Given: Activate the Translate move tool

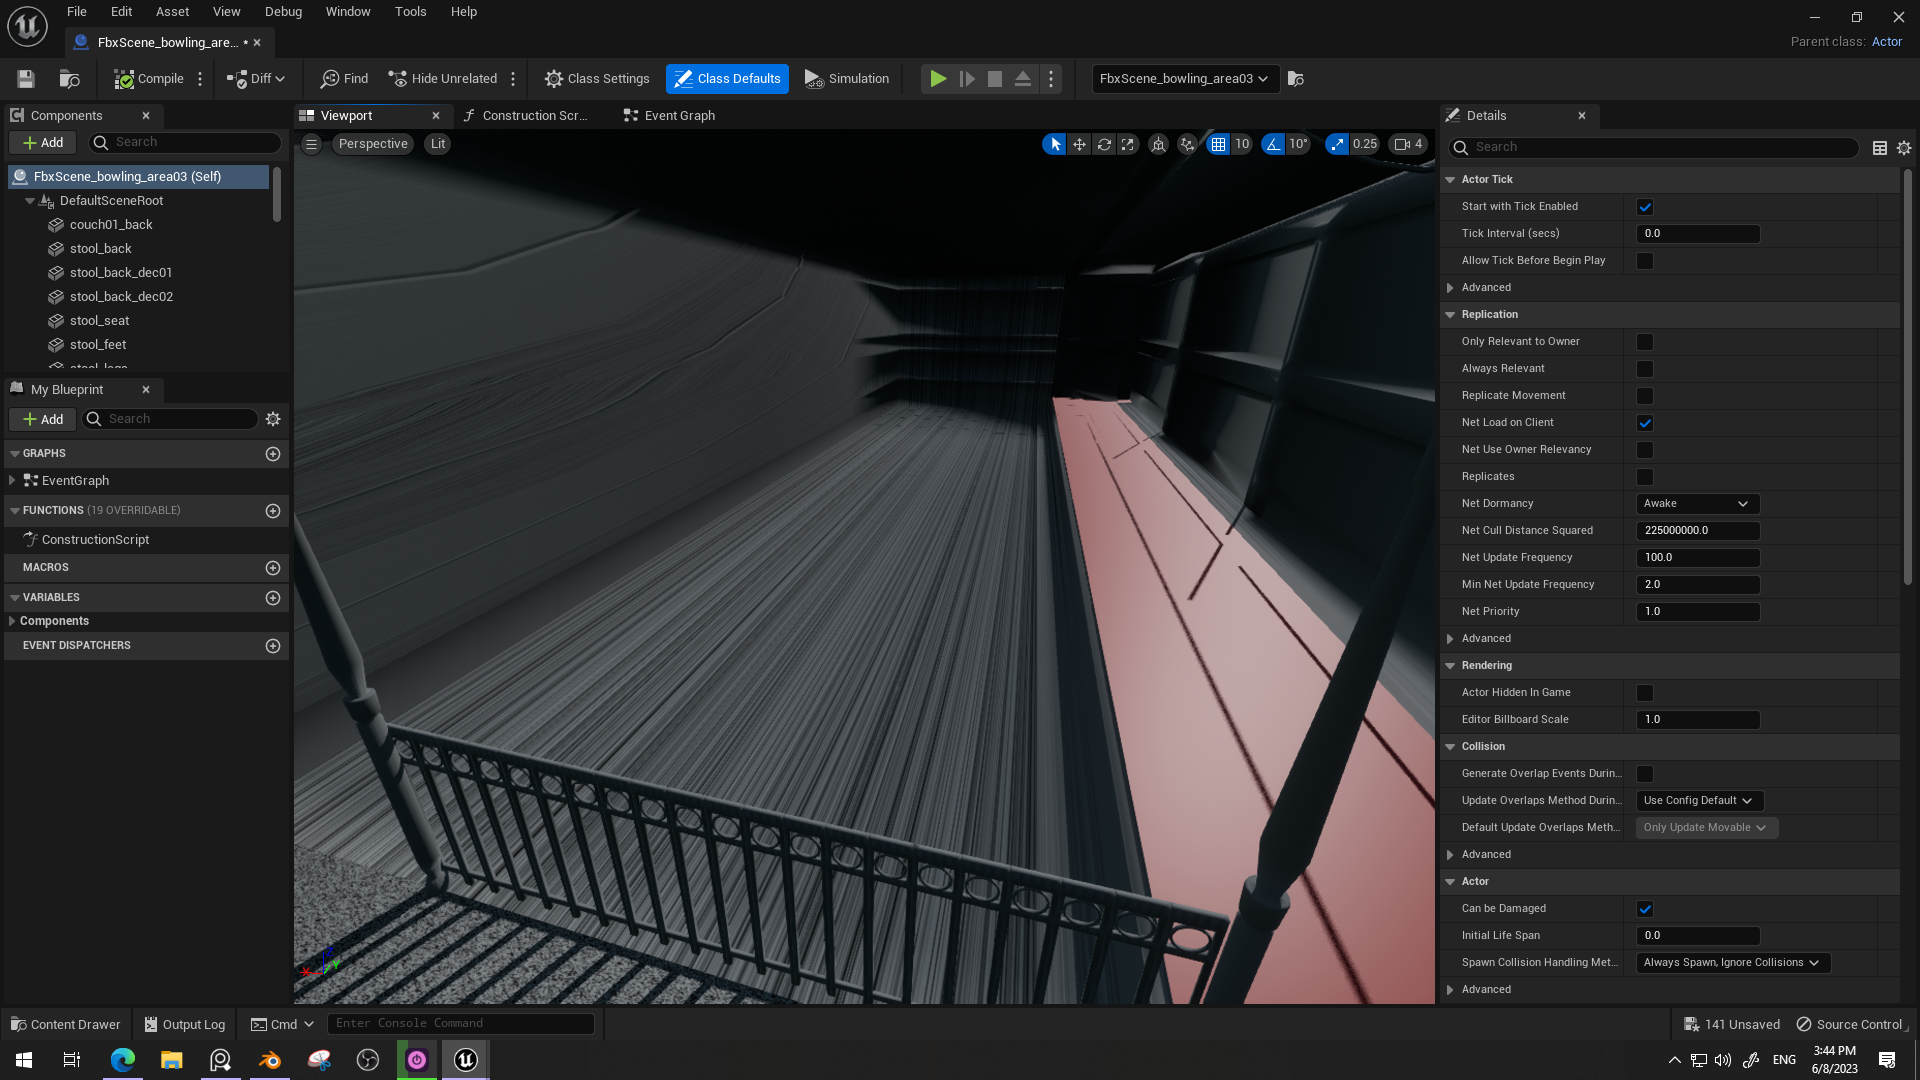Looking at the screenshot, I should 1079,144.
